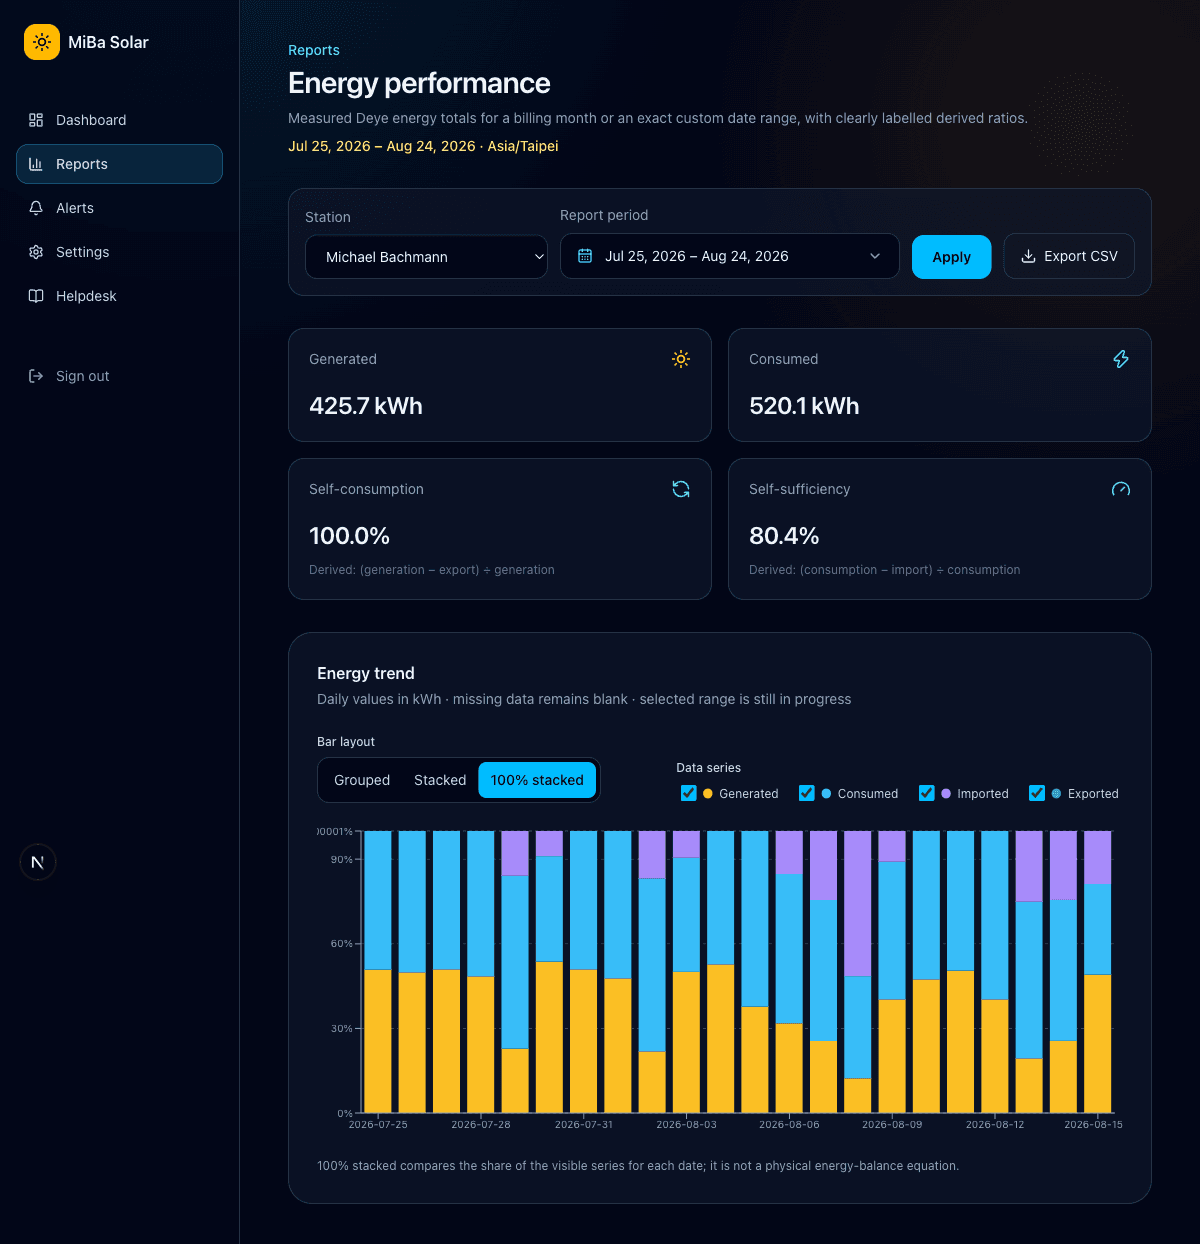Click the Alerts bell icon

tap(36, 208)
